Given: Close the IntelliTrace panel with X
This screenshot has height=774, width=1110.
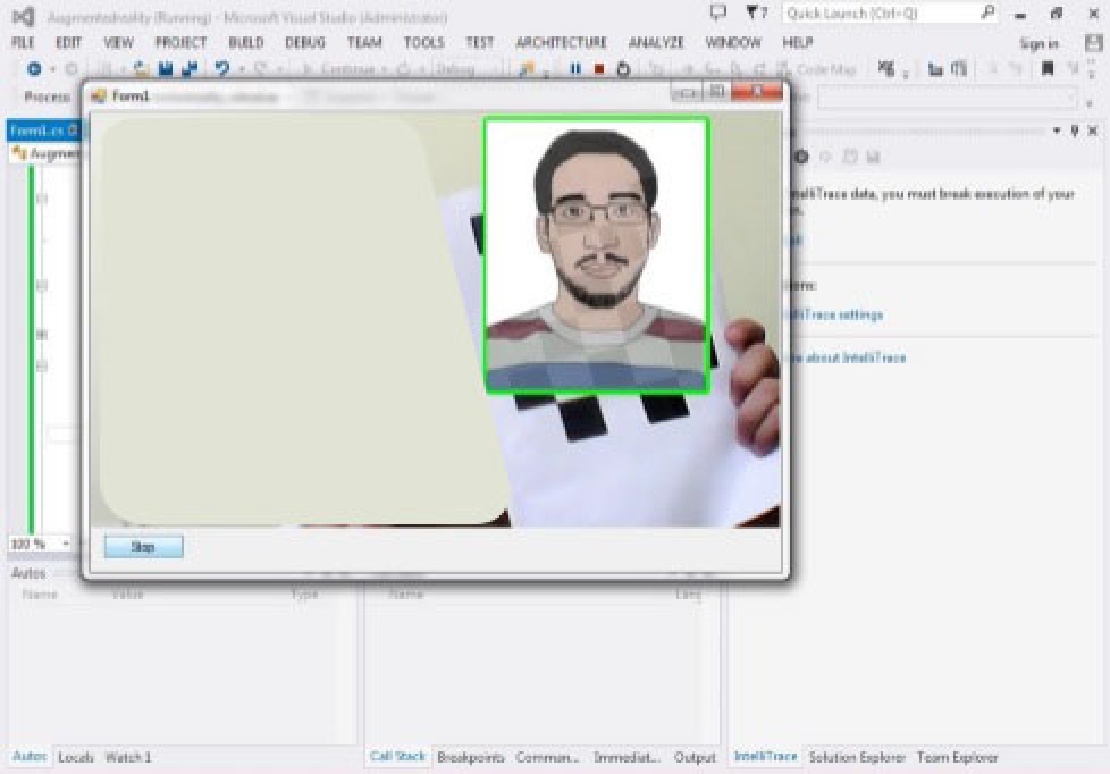Looking at the screenshot, I should click(x=1092, y=130).
